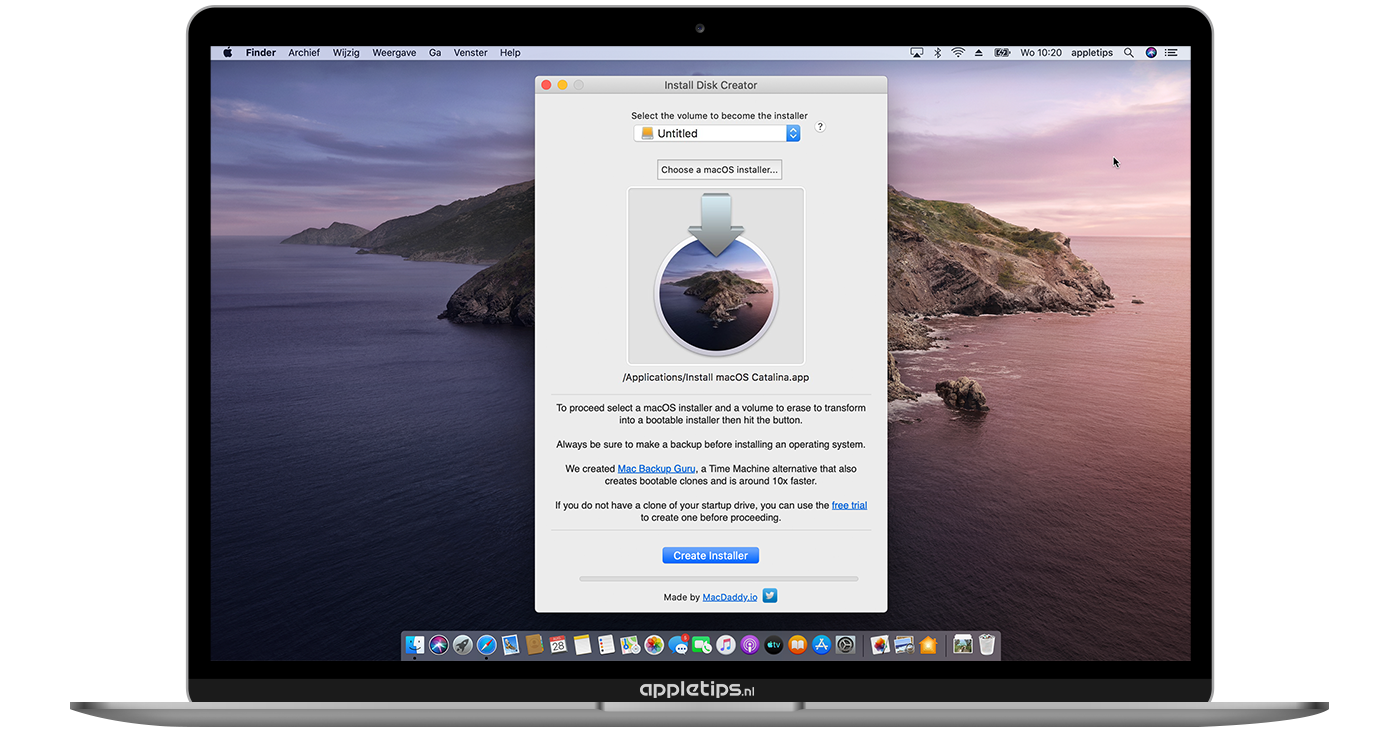Click the question mark help button
The width and height of the screenshot is (1400, 733).
[820, 127]
